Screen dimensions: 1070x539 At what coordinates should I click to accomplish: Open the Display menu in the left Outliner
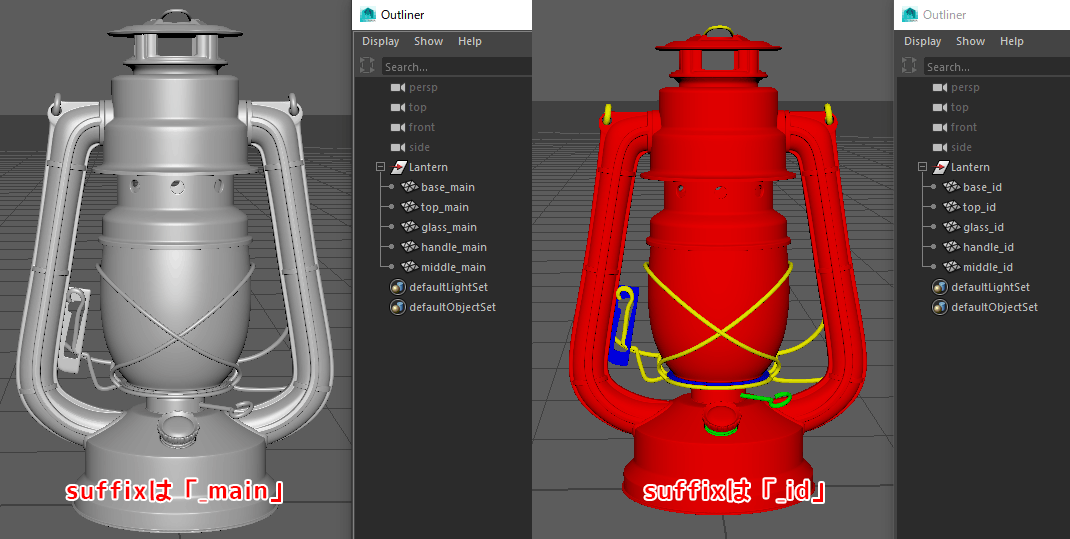(x=380, y=41)
